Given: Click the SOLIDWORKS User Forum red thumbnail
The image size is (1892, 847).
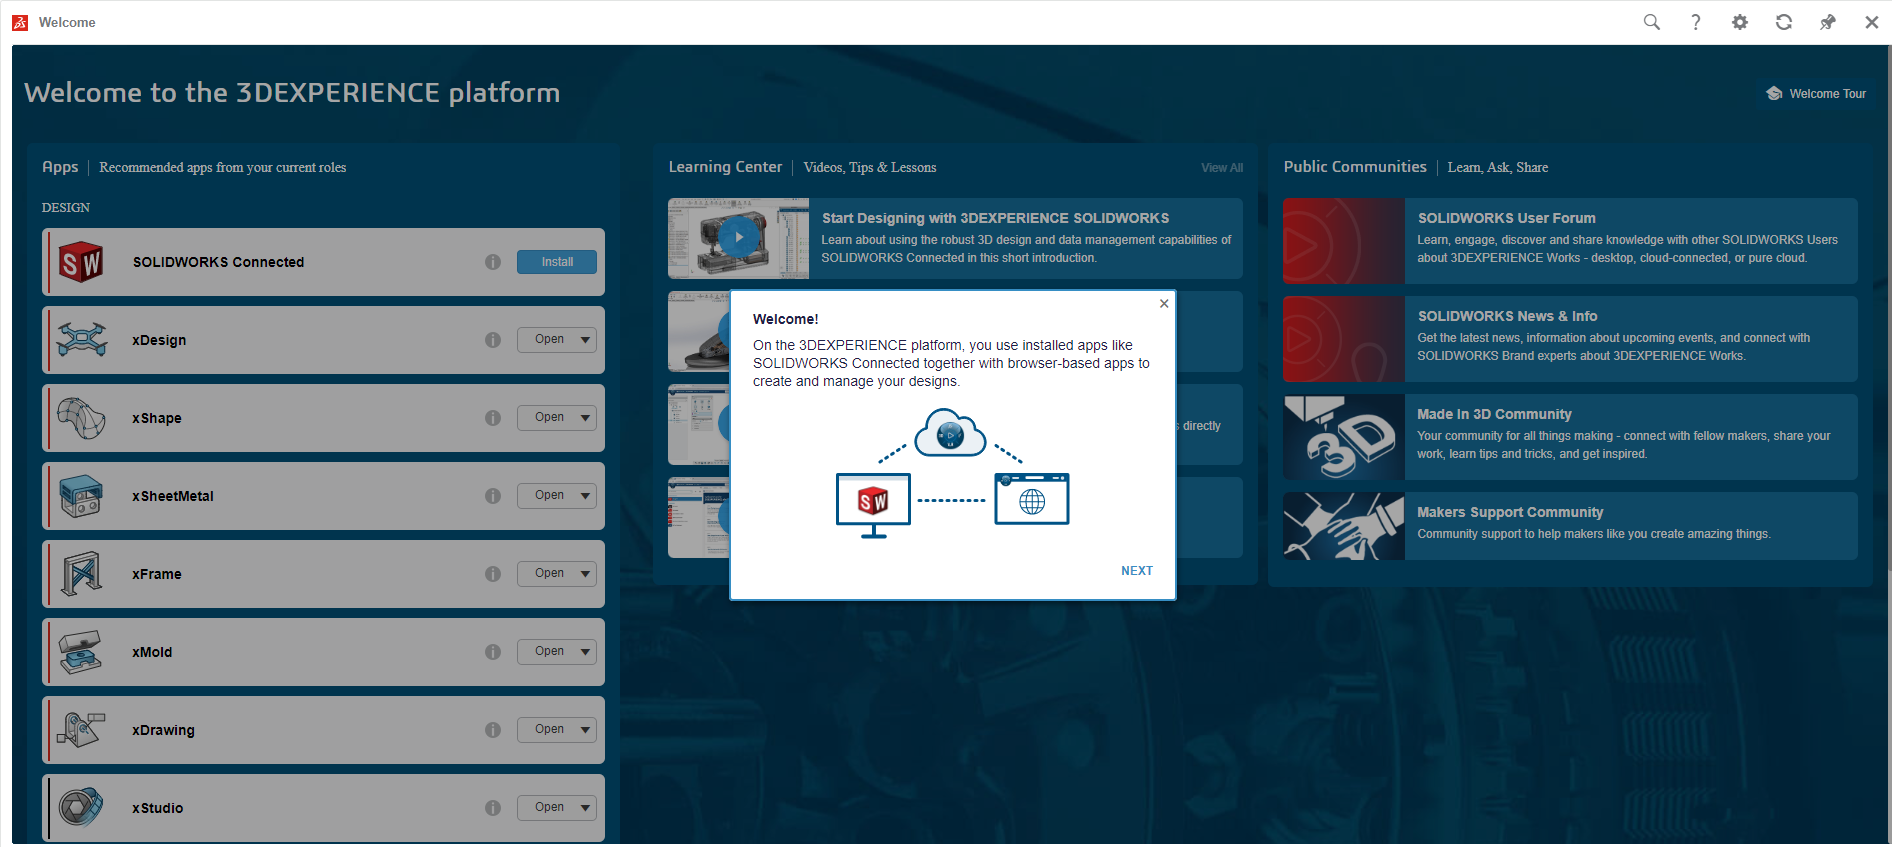Looking at the screenshot, I should 1344,241.
